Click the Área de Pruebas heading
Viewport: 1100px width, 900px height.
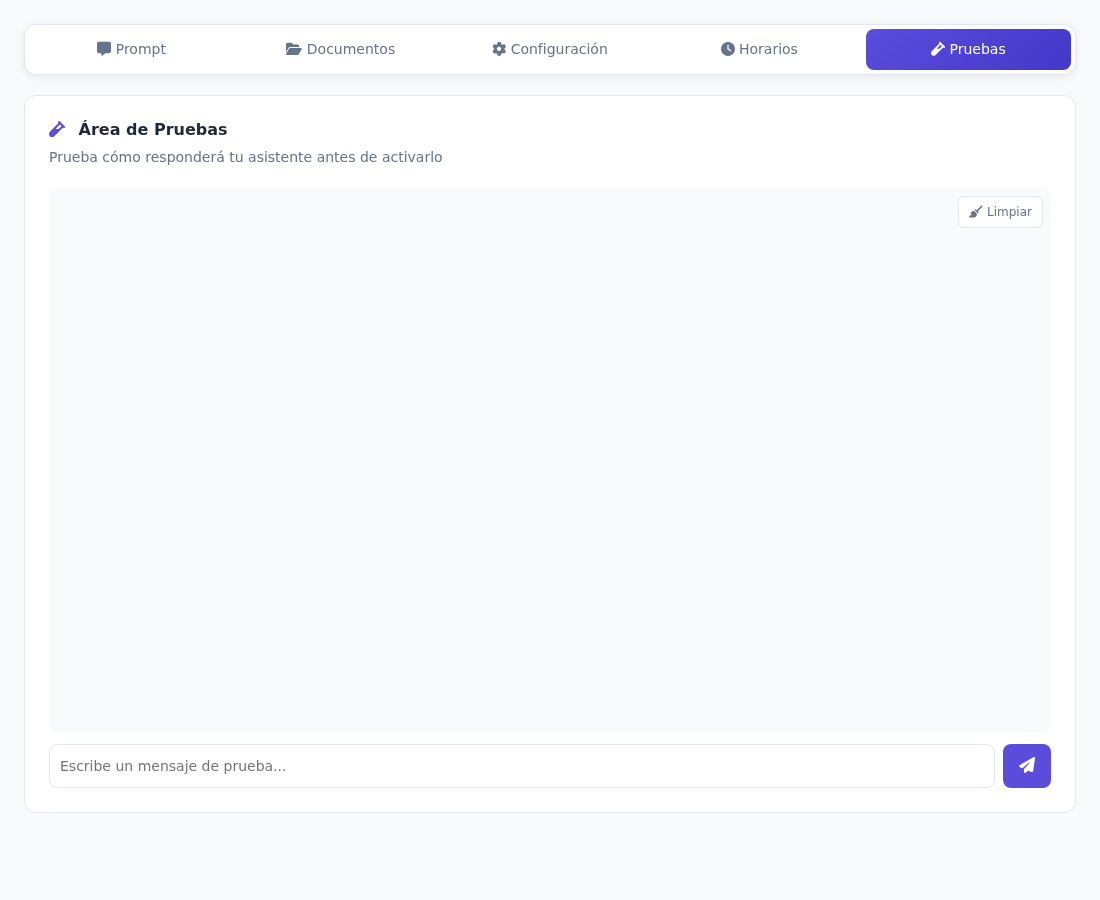coord(152,129)
